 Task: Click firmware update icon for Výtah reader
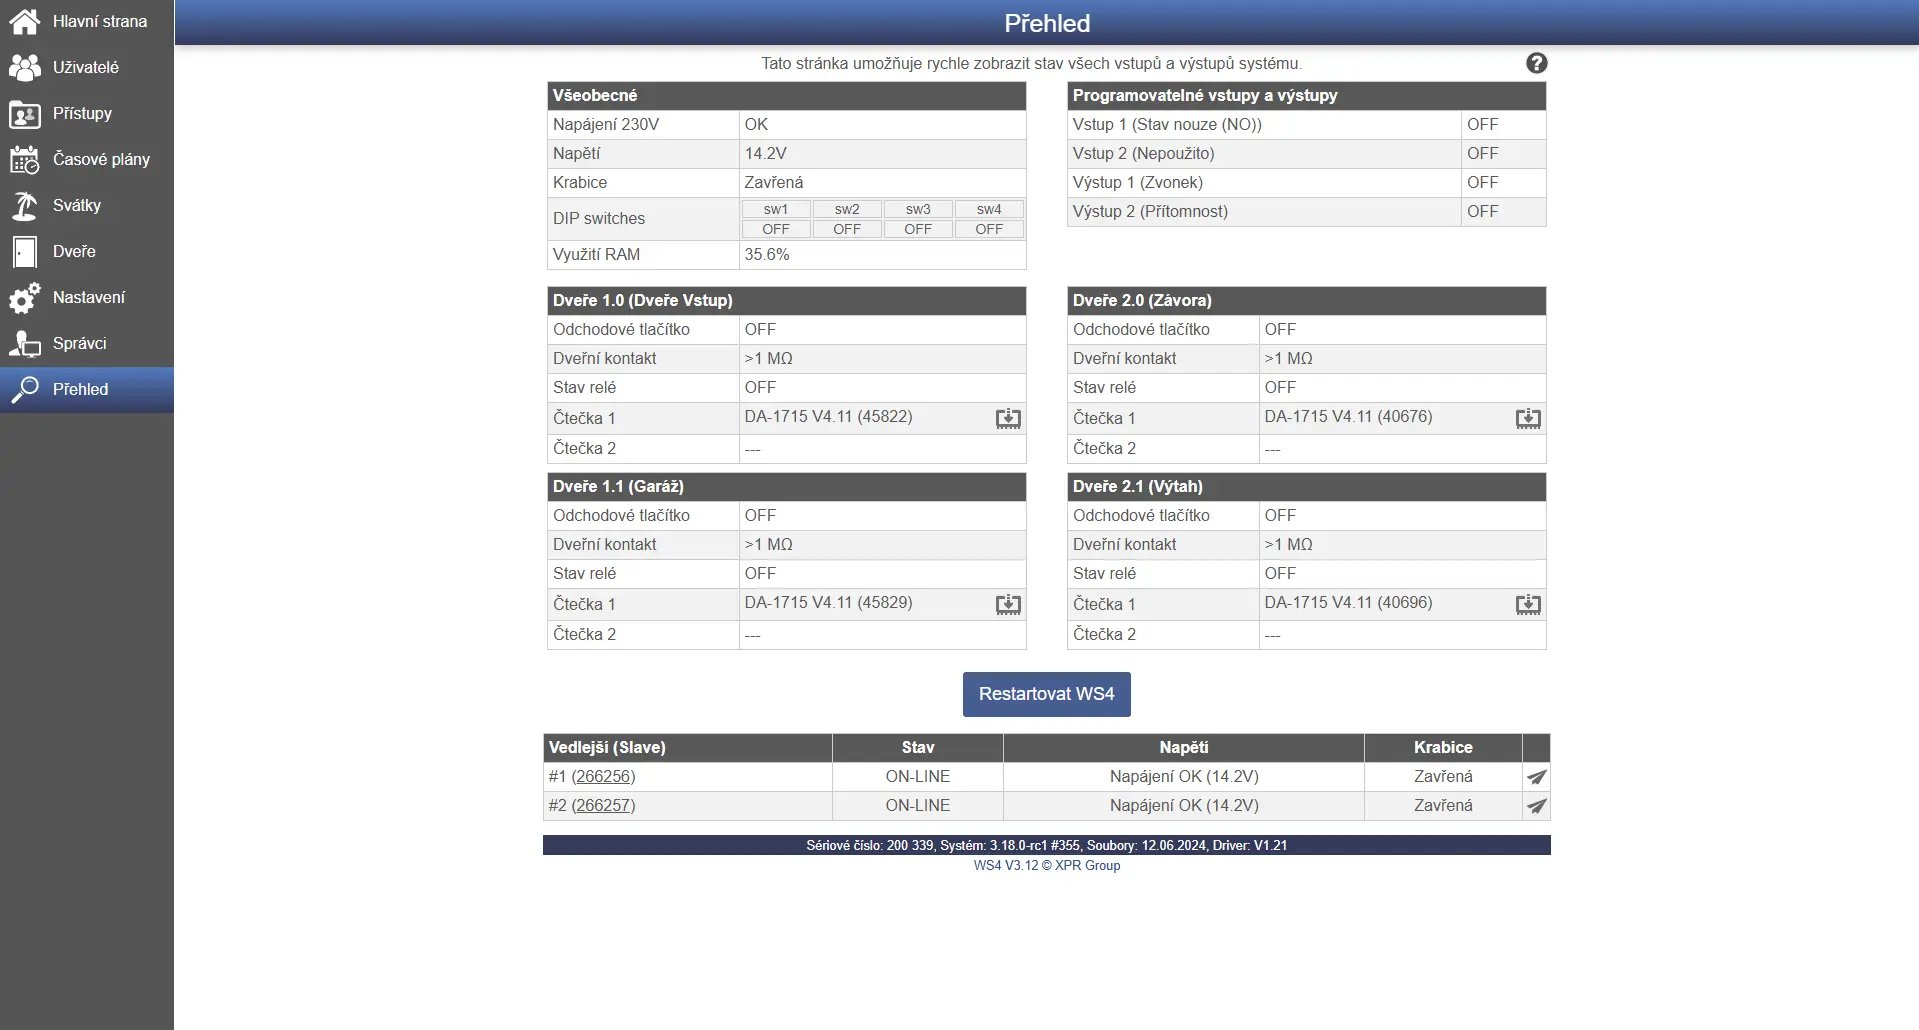(1528, 605)
